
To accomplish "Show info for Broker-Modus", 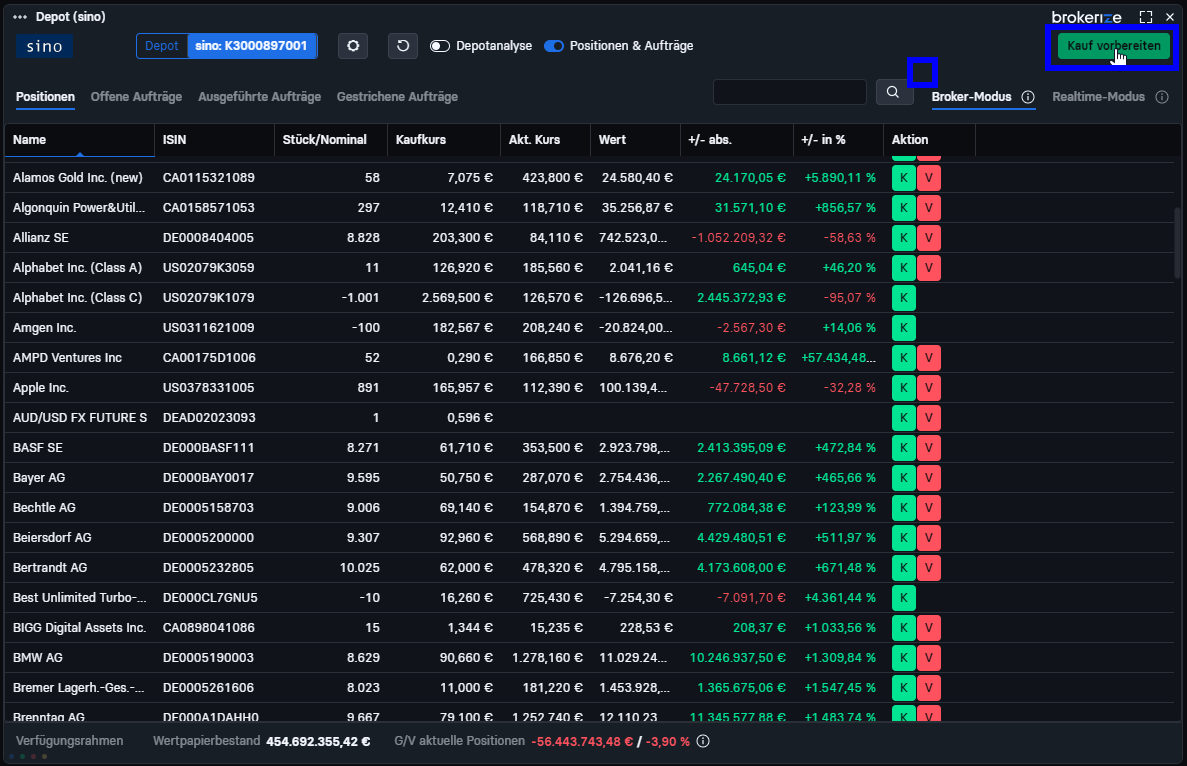I will tap(1028, 97).
